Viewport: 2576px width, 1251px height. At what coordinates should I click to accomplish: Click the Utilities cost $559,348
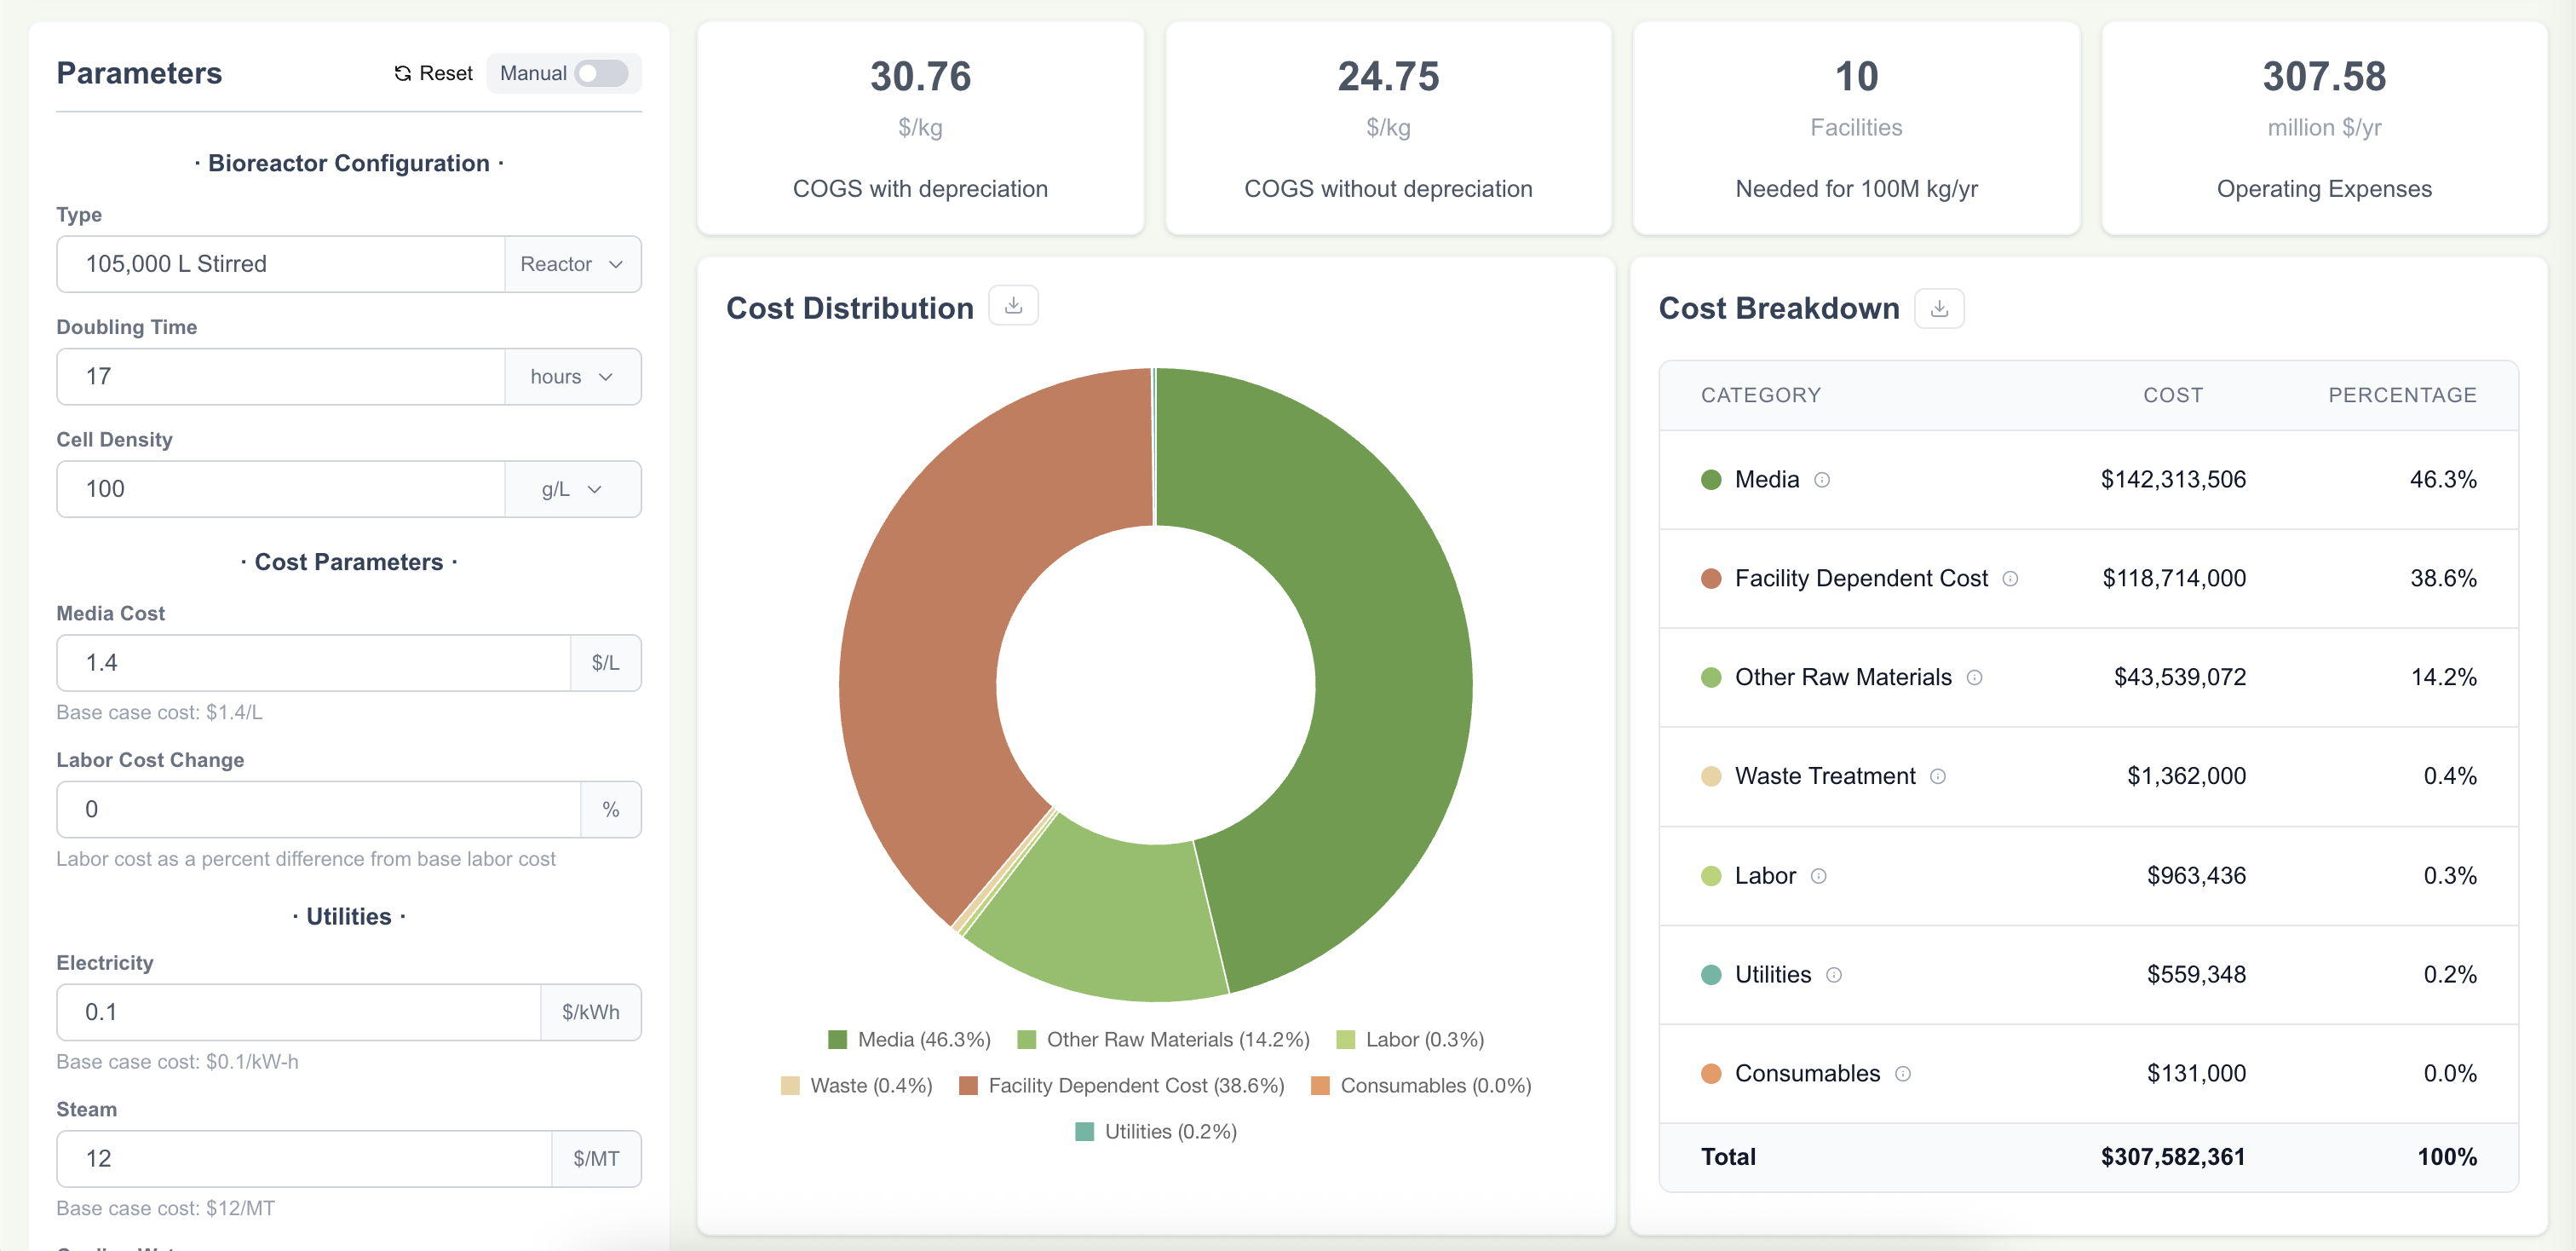click(x=2196, y=975)
